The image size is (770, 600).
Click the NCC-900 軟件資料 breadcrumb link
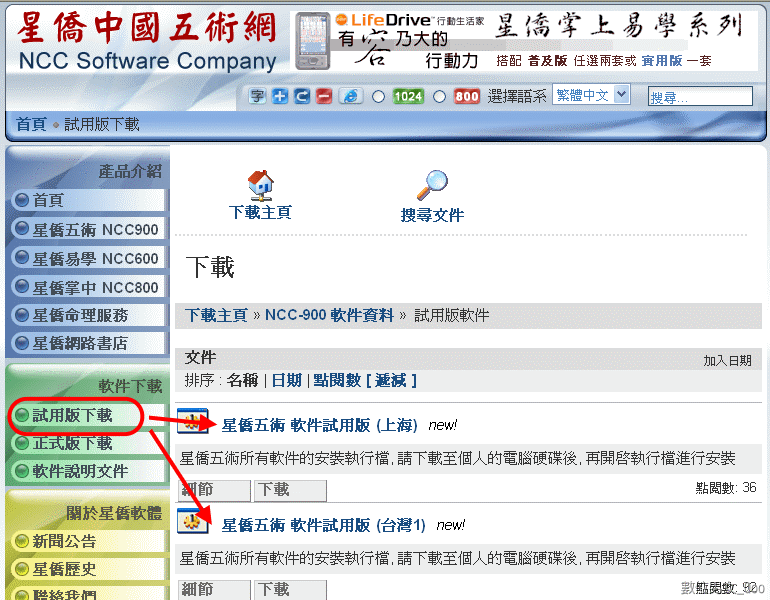click(330, 315)
